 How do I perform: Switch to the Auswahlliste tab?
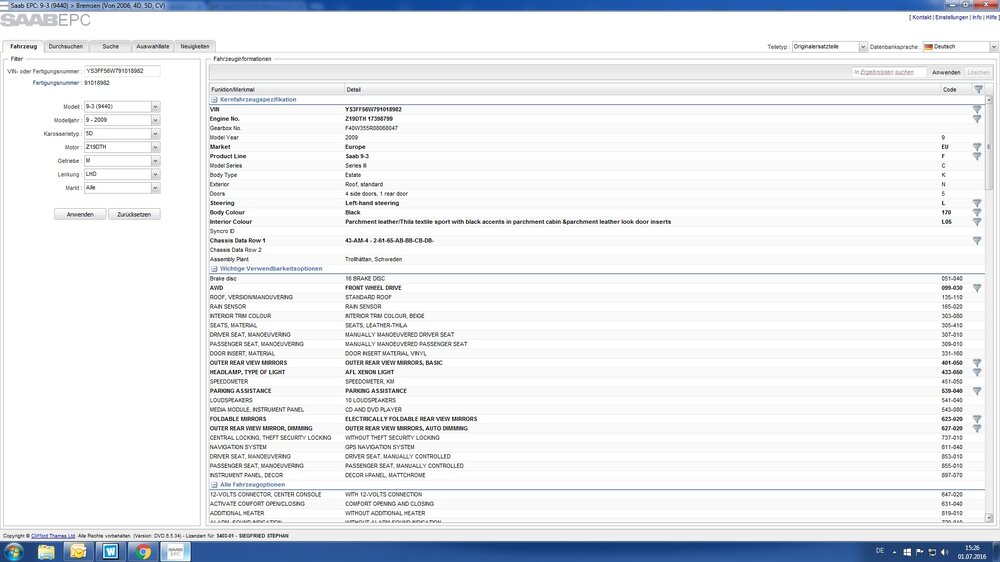[x=153, y=47]
